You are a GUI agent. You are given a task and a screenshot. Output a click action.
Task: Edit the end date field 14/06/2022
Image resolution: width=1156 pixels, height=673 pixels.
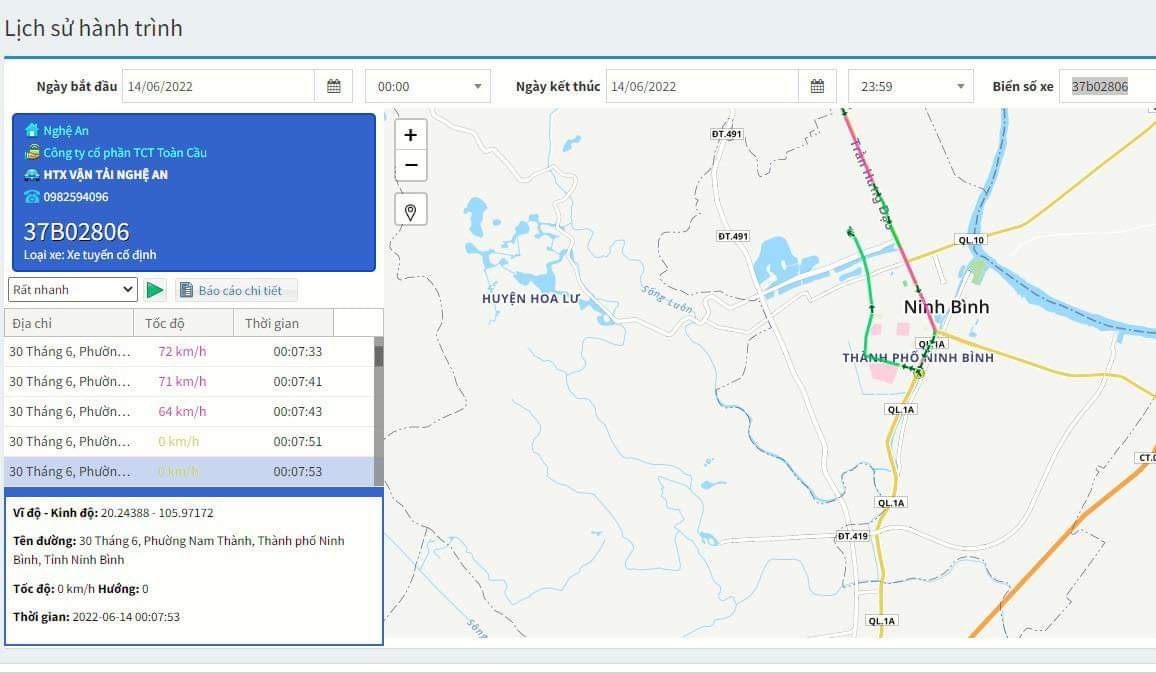click(x=702, y=86)
